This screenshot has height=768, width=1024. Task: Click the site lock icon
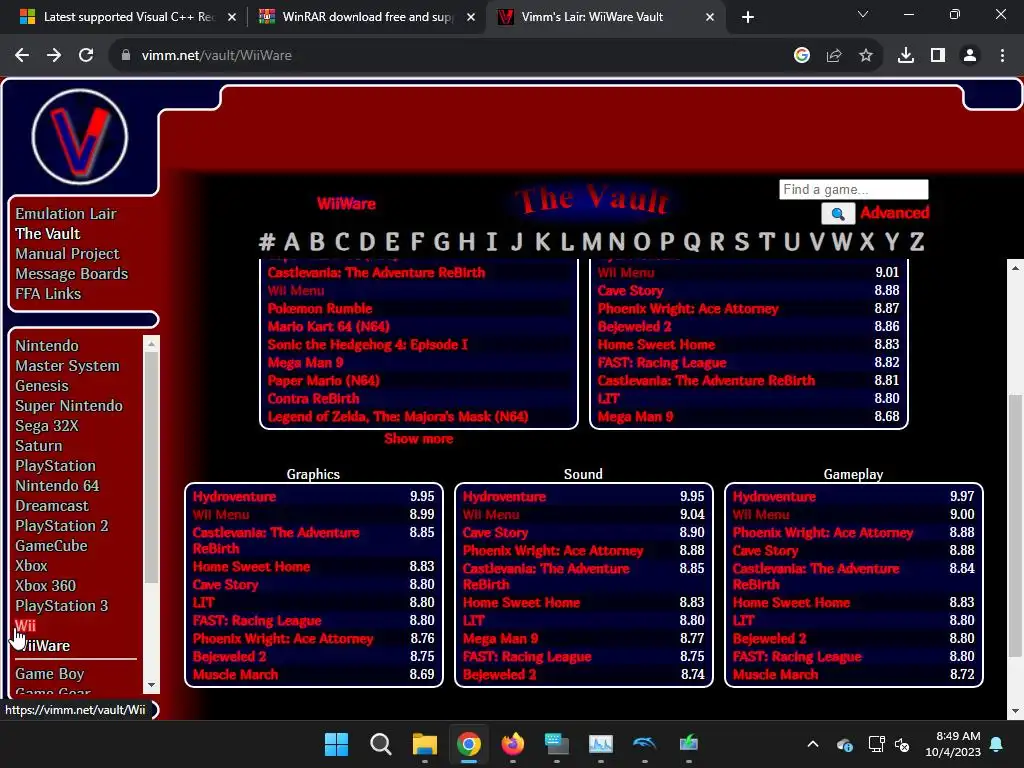(126, 56)
